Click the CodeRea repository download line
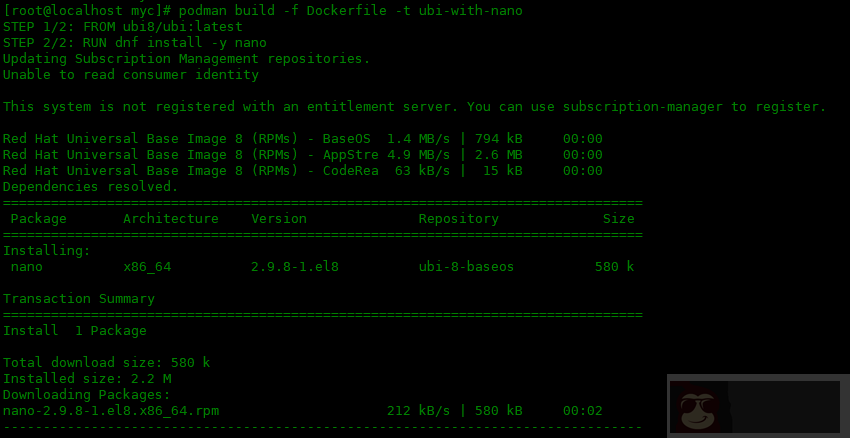The image size is (850, 438). [x=302, y=171]
